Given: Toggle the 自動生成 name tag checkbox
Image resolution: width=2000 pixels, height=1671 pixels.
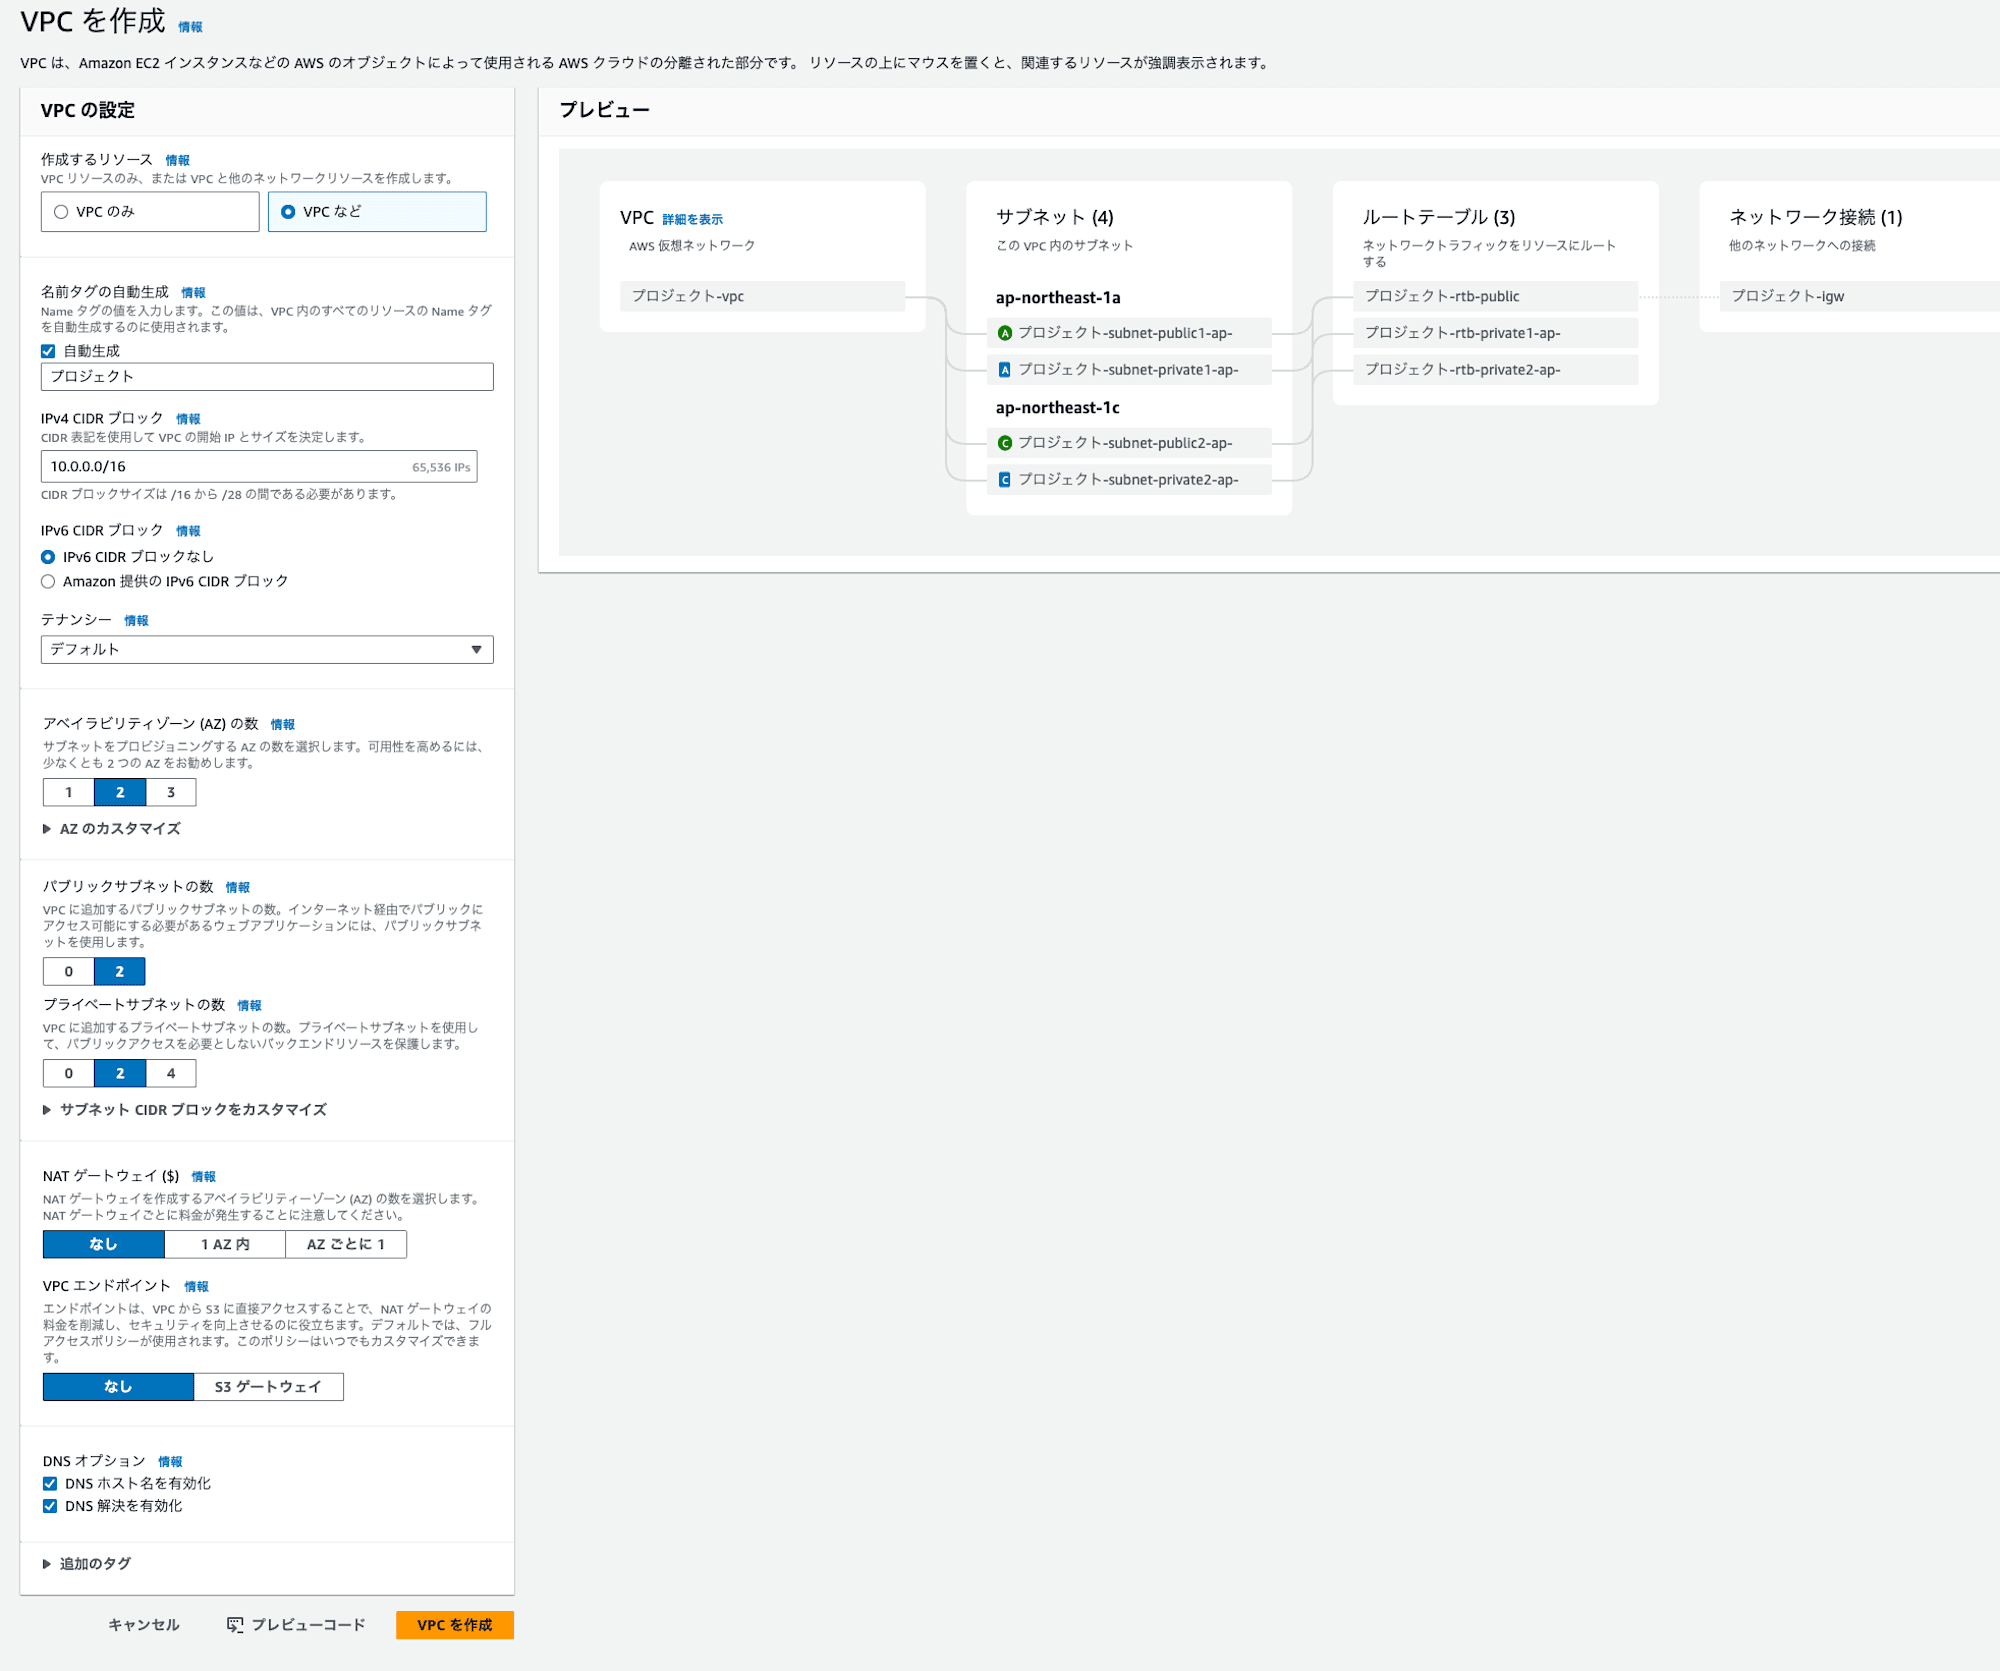Looking at the screenshot, I should tap(48, 351).
